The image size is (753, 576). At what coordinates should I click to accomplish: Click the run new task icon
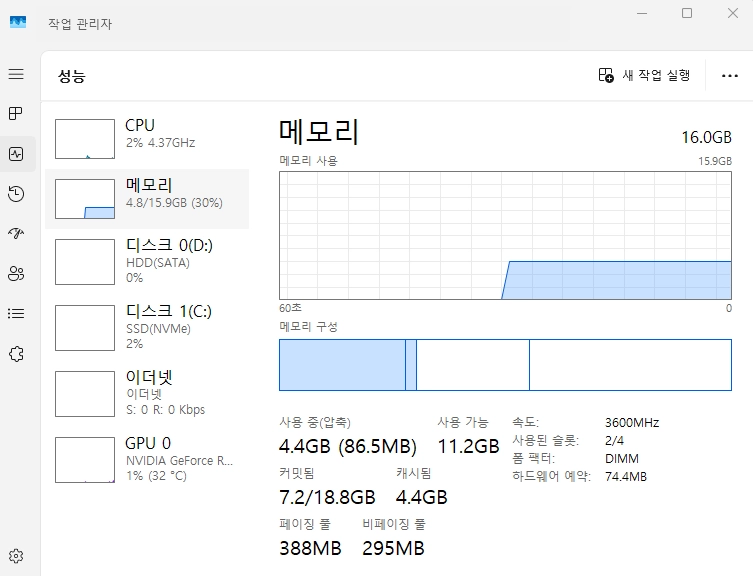point(606,75)
